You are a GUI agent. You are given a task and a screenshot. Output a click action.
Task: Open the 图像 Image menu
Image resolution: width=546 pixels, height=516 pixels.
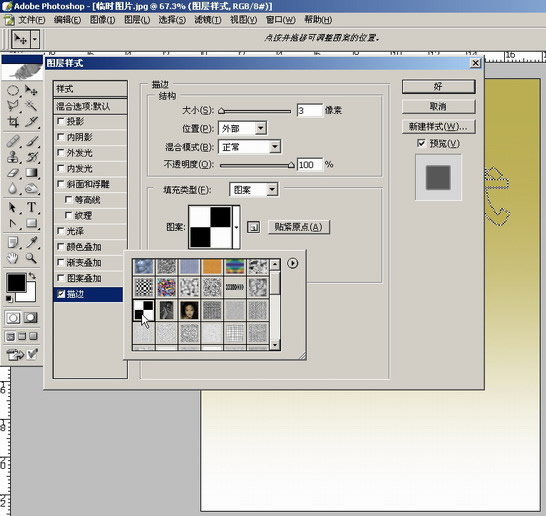102,20
